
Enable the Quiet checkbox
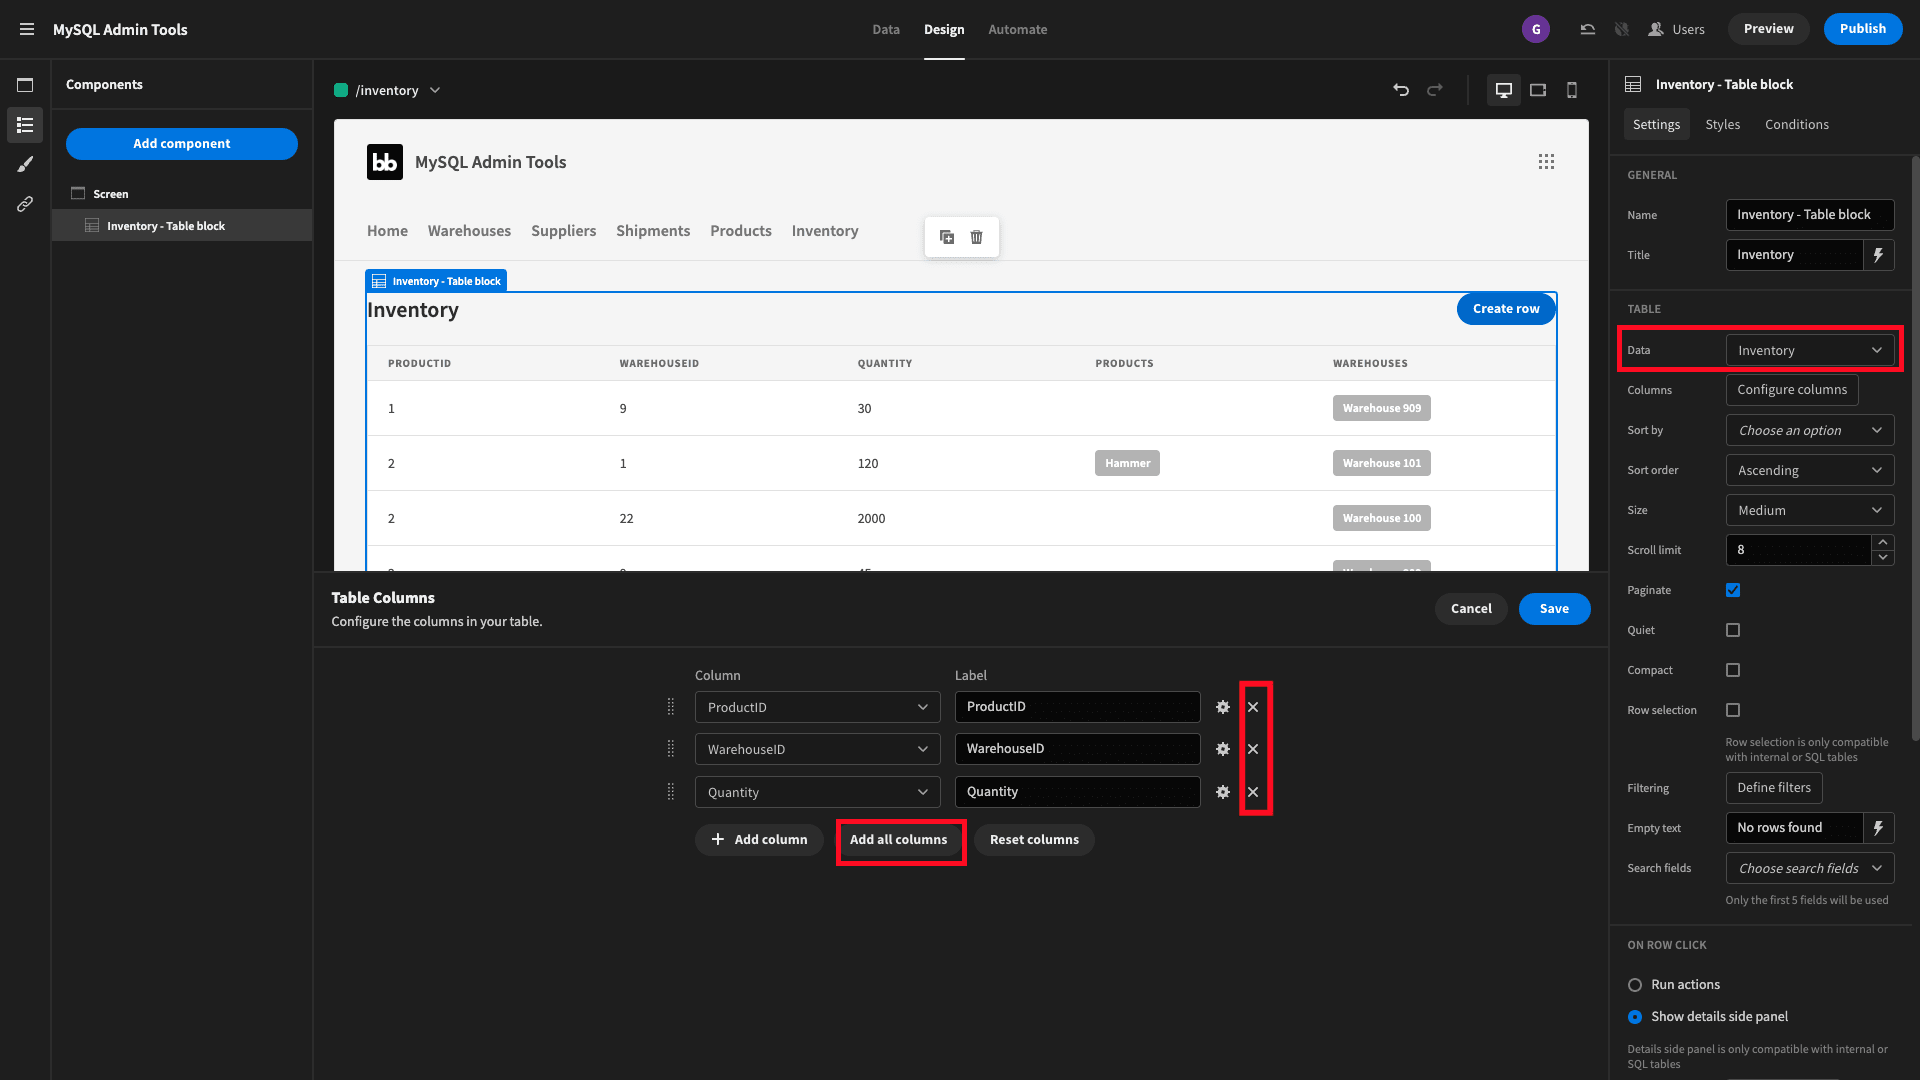(x=1733, y=630)
